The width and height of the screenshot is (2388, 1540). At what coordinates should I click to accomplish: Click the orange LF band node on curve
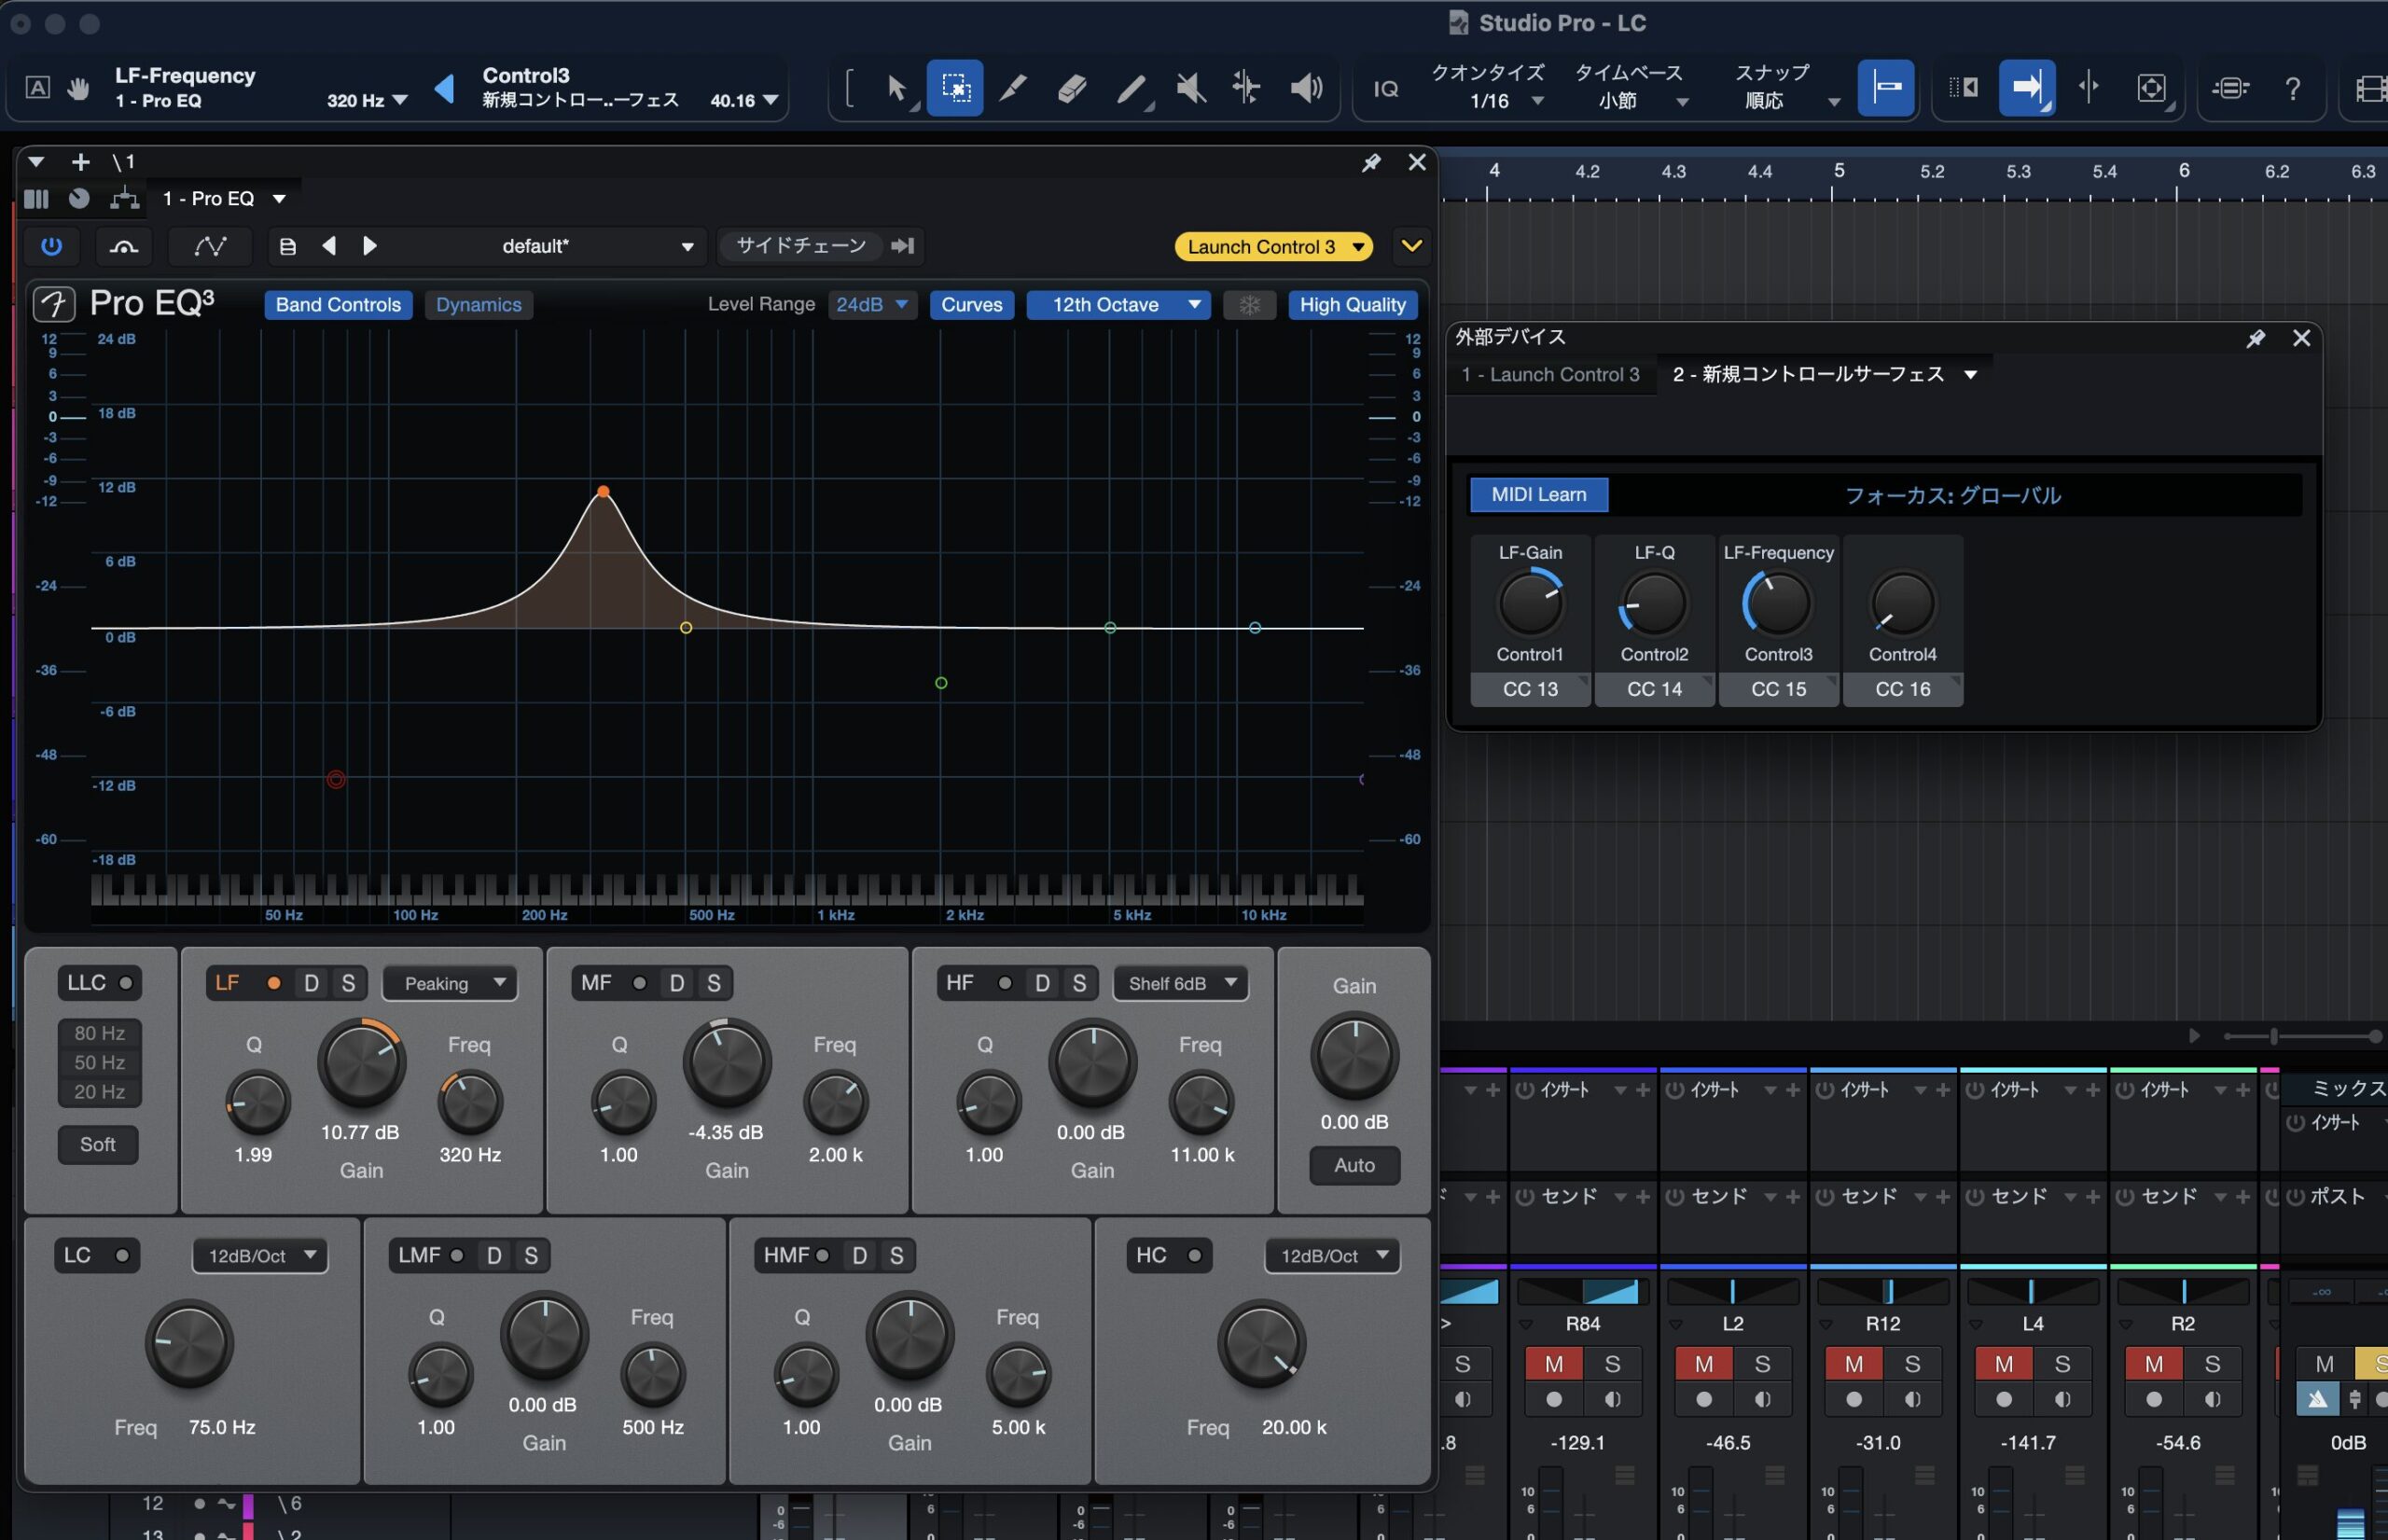603,492
